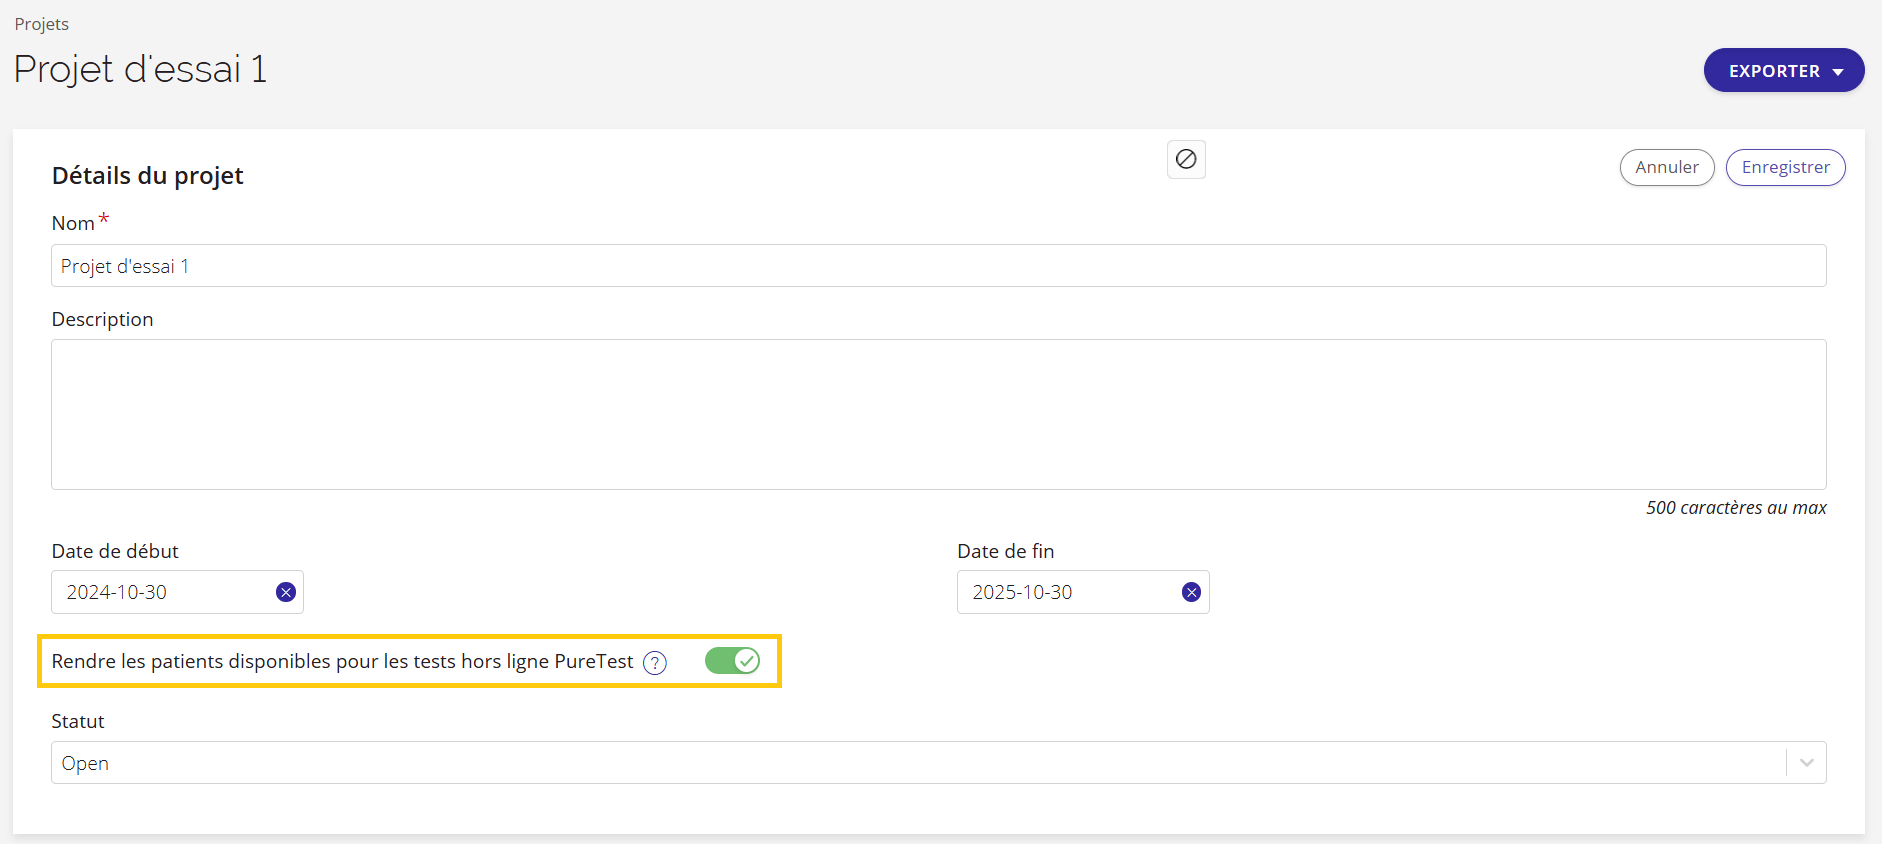This screenshot has height=844, width=1882.
Task: Click the prohibited circle icon button
Action: pos(1186,159)
